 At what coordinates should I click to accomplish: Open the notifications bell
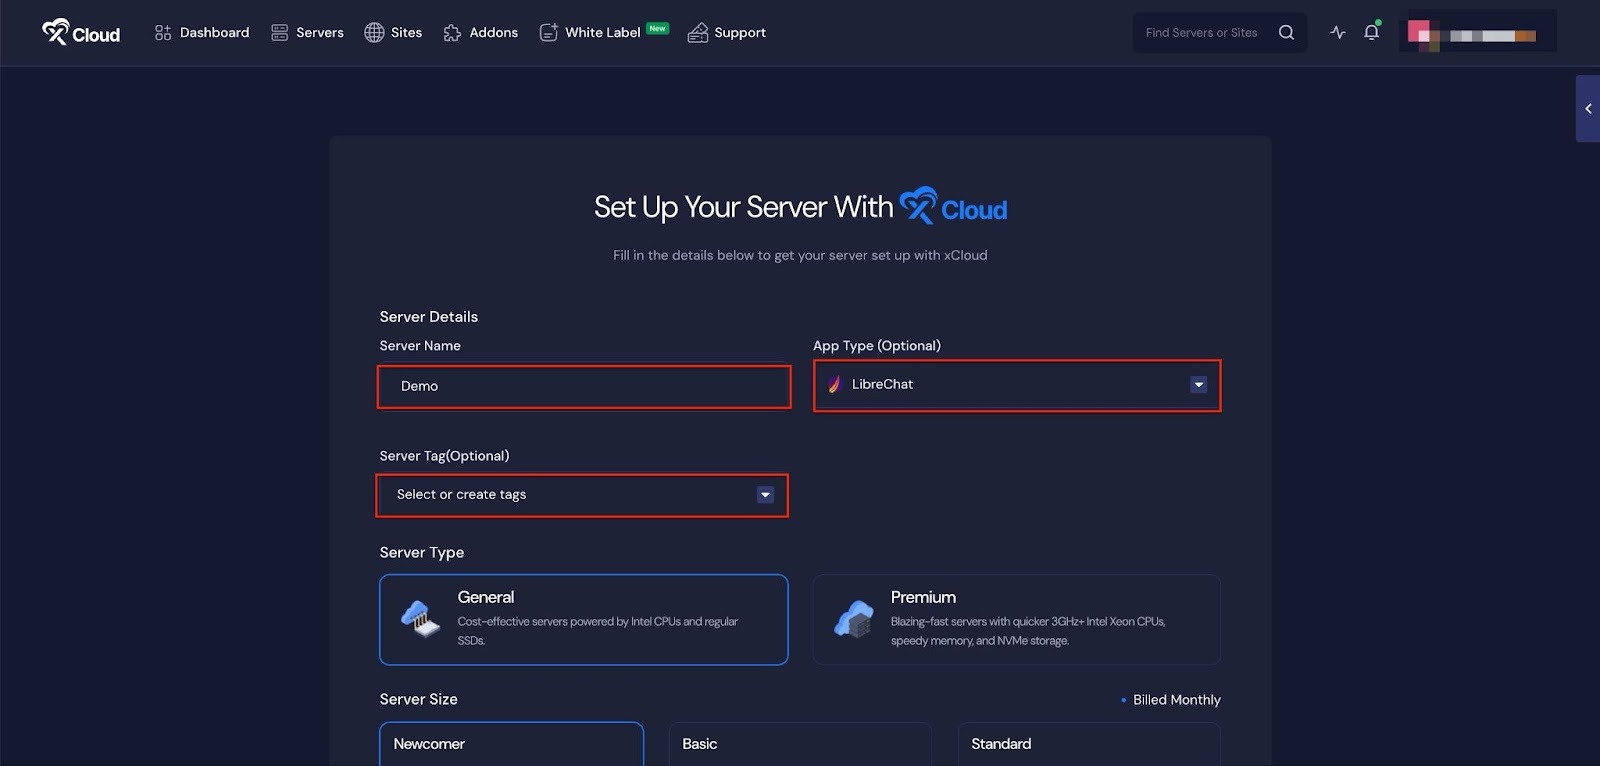pos(1371,33)
